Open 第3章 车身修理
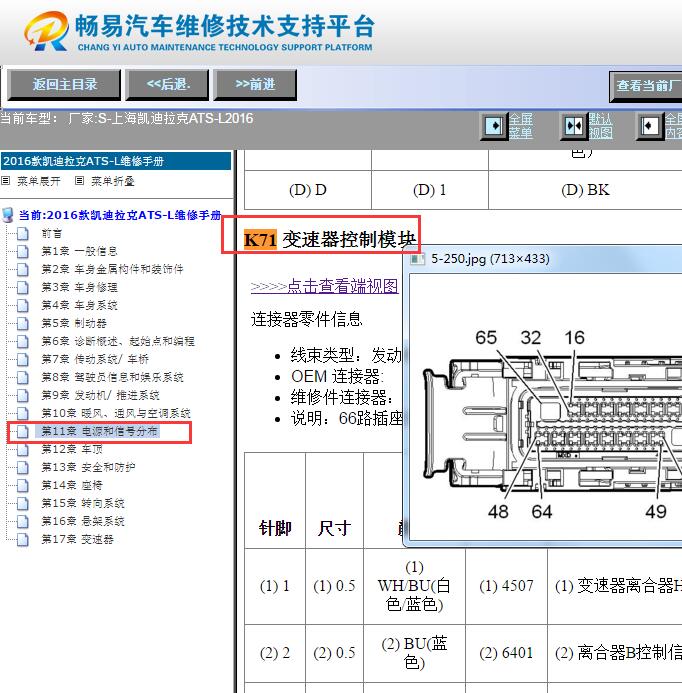Image resolution: width=682 pixels, height=693 pixels. pyautogui.click(x=79, y=287)
